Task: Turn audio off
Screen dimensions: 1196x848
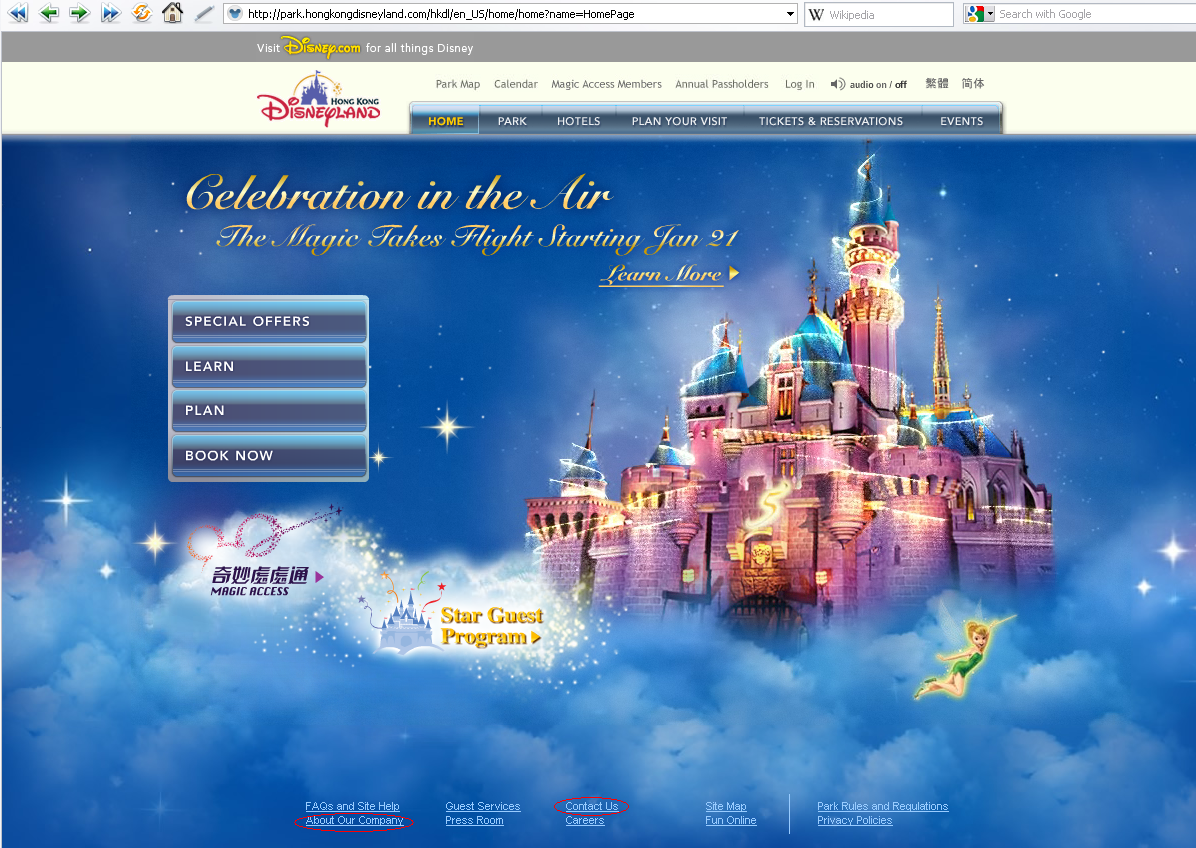Action: click(x=901, y=85)
